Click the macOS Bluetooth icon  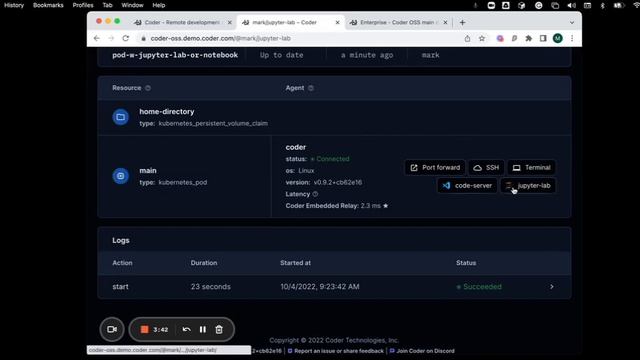tap(602, 5)
